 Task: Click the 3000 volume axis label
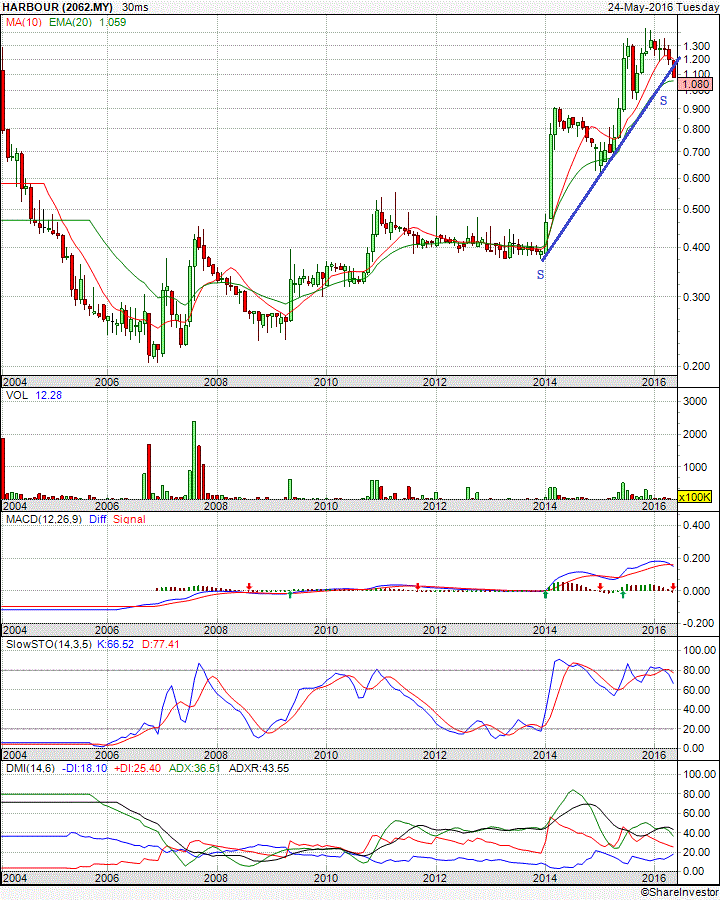(695, 401)
